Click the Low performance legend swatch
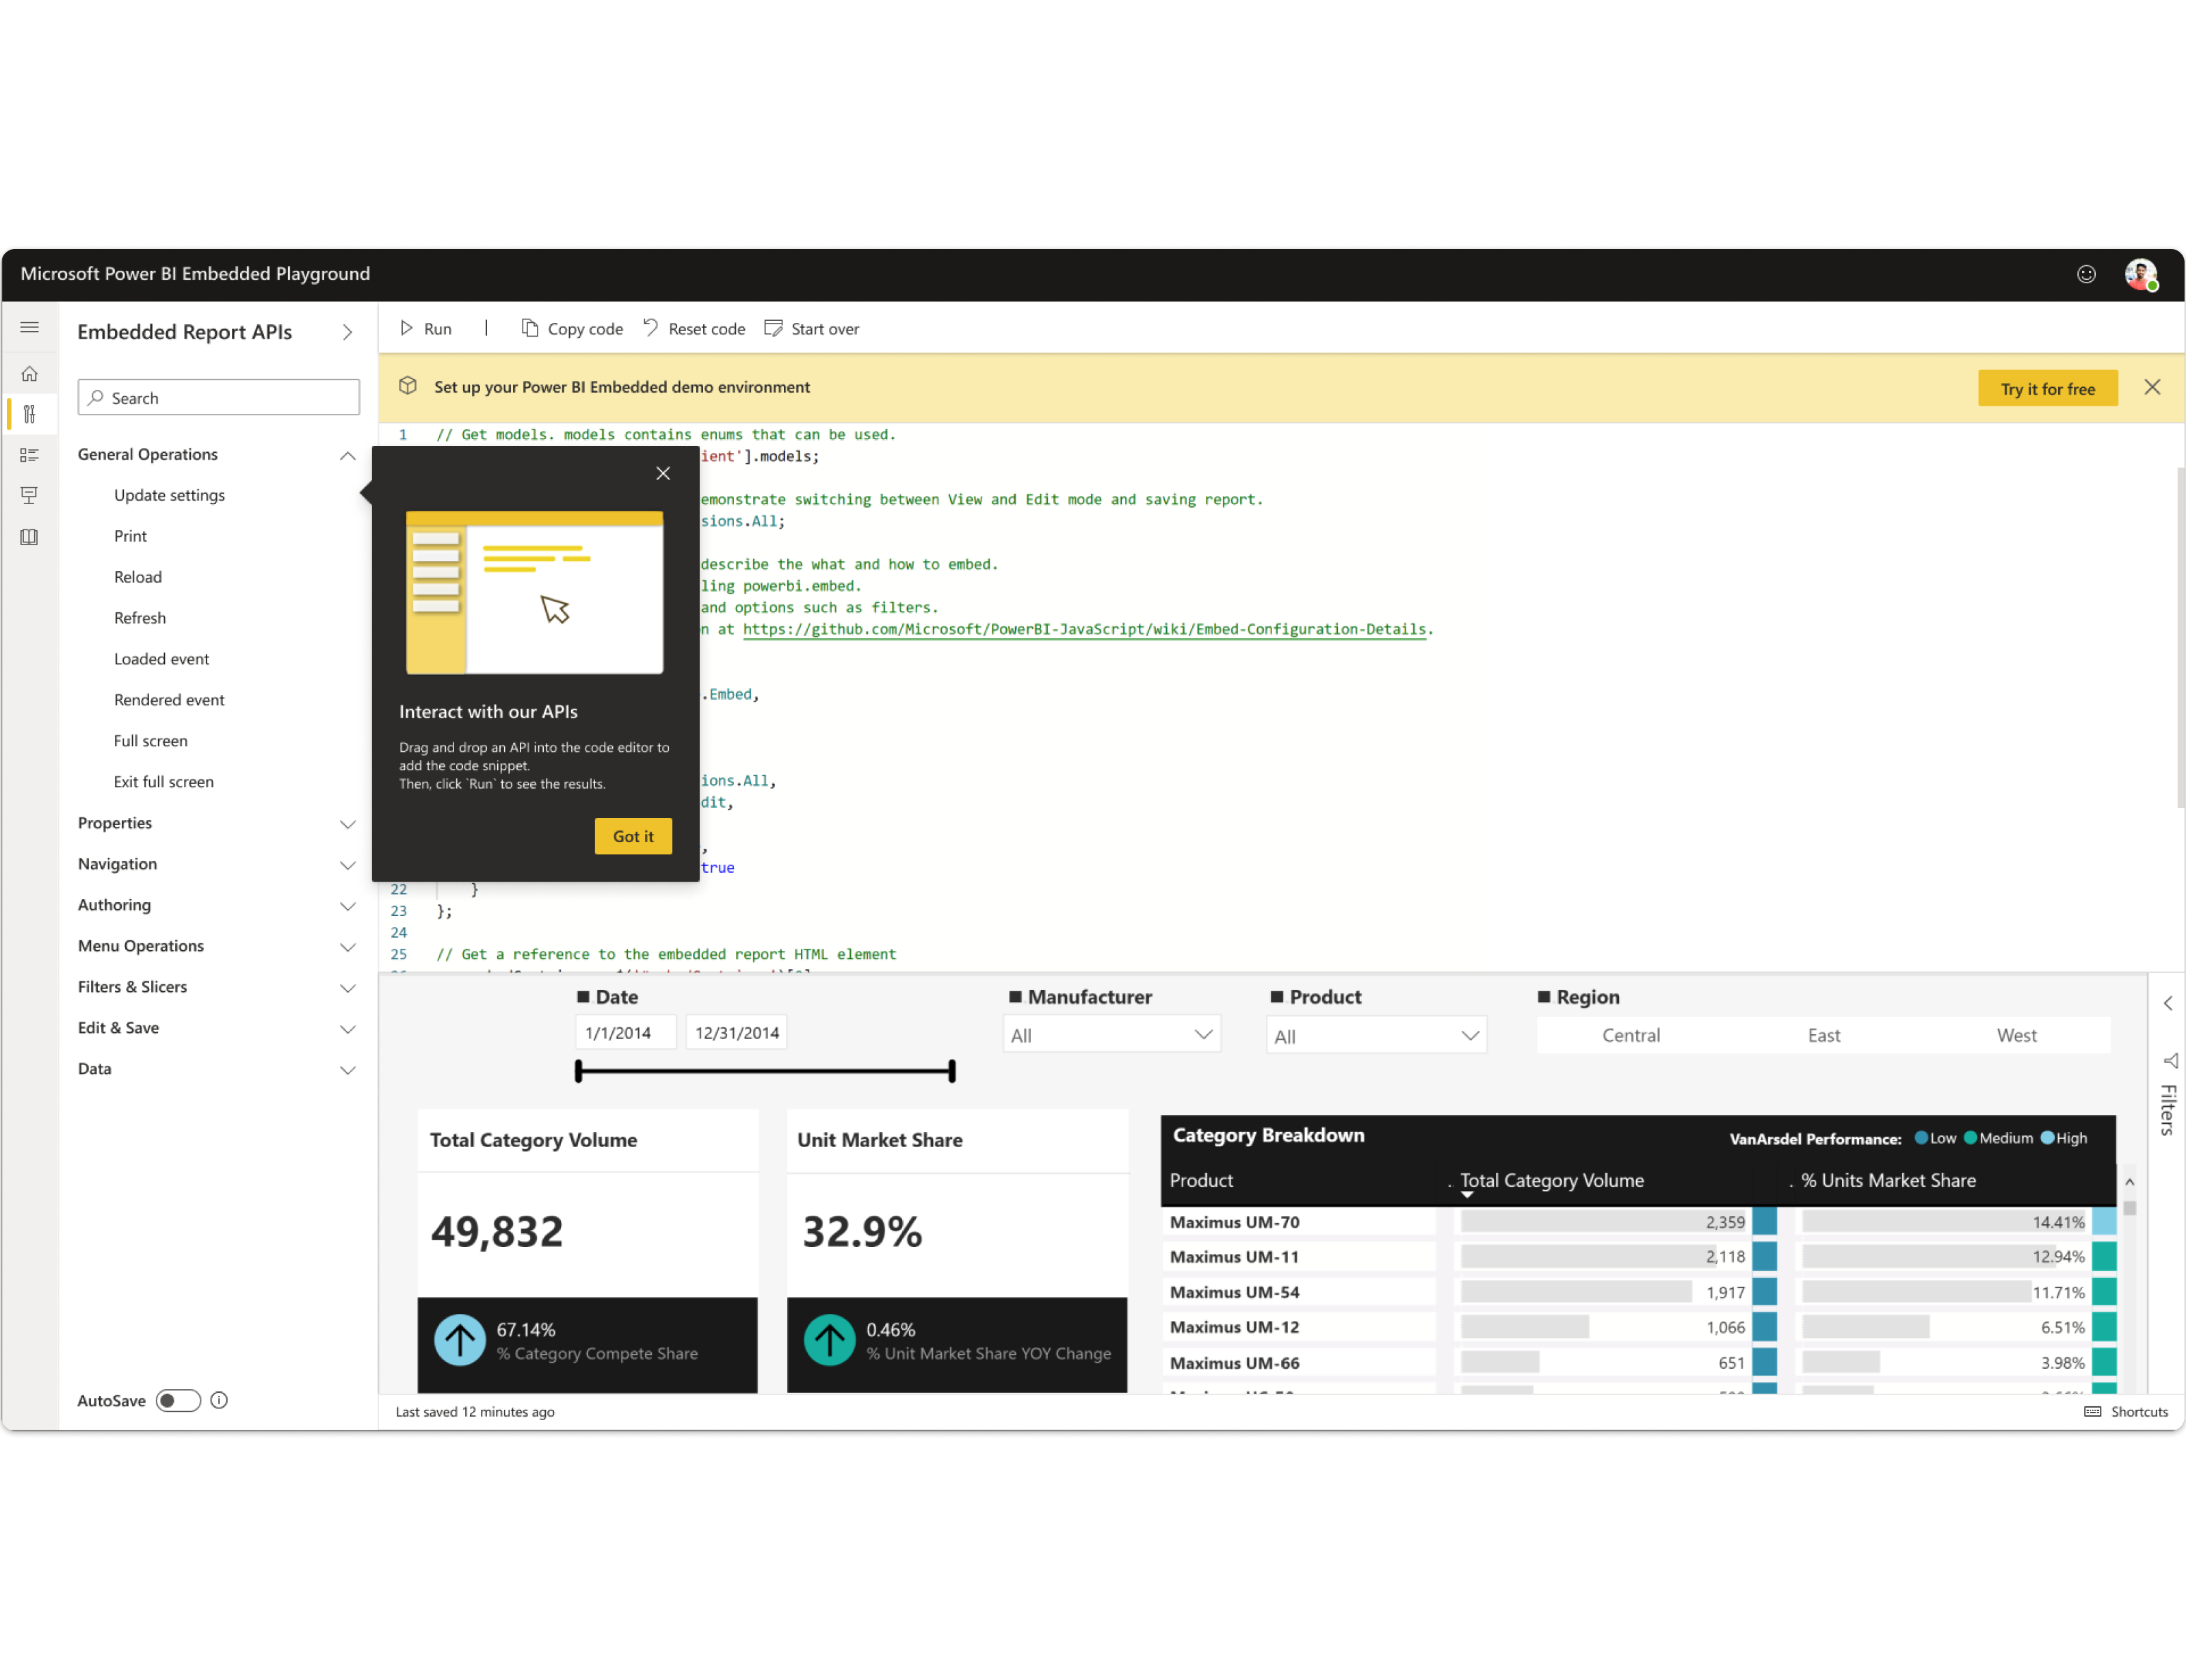The width and height of the screenshot is (2186, 1680). coord(1920,1138)
